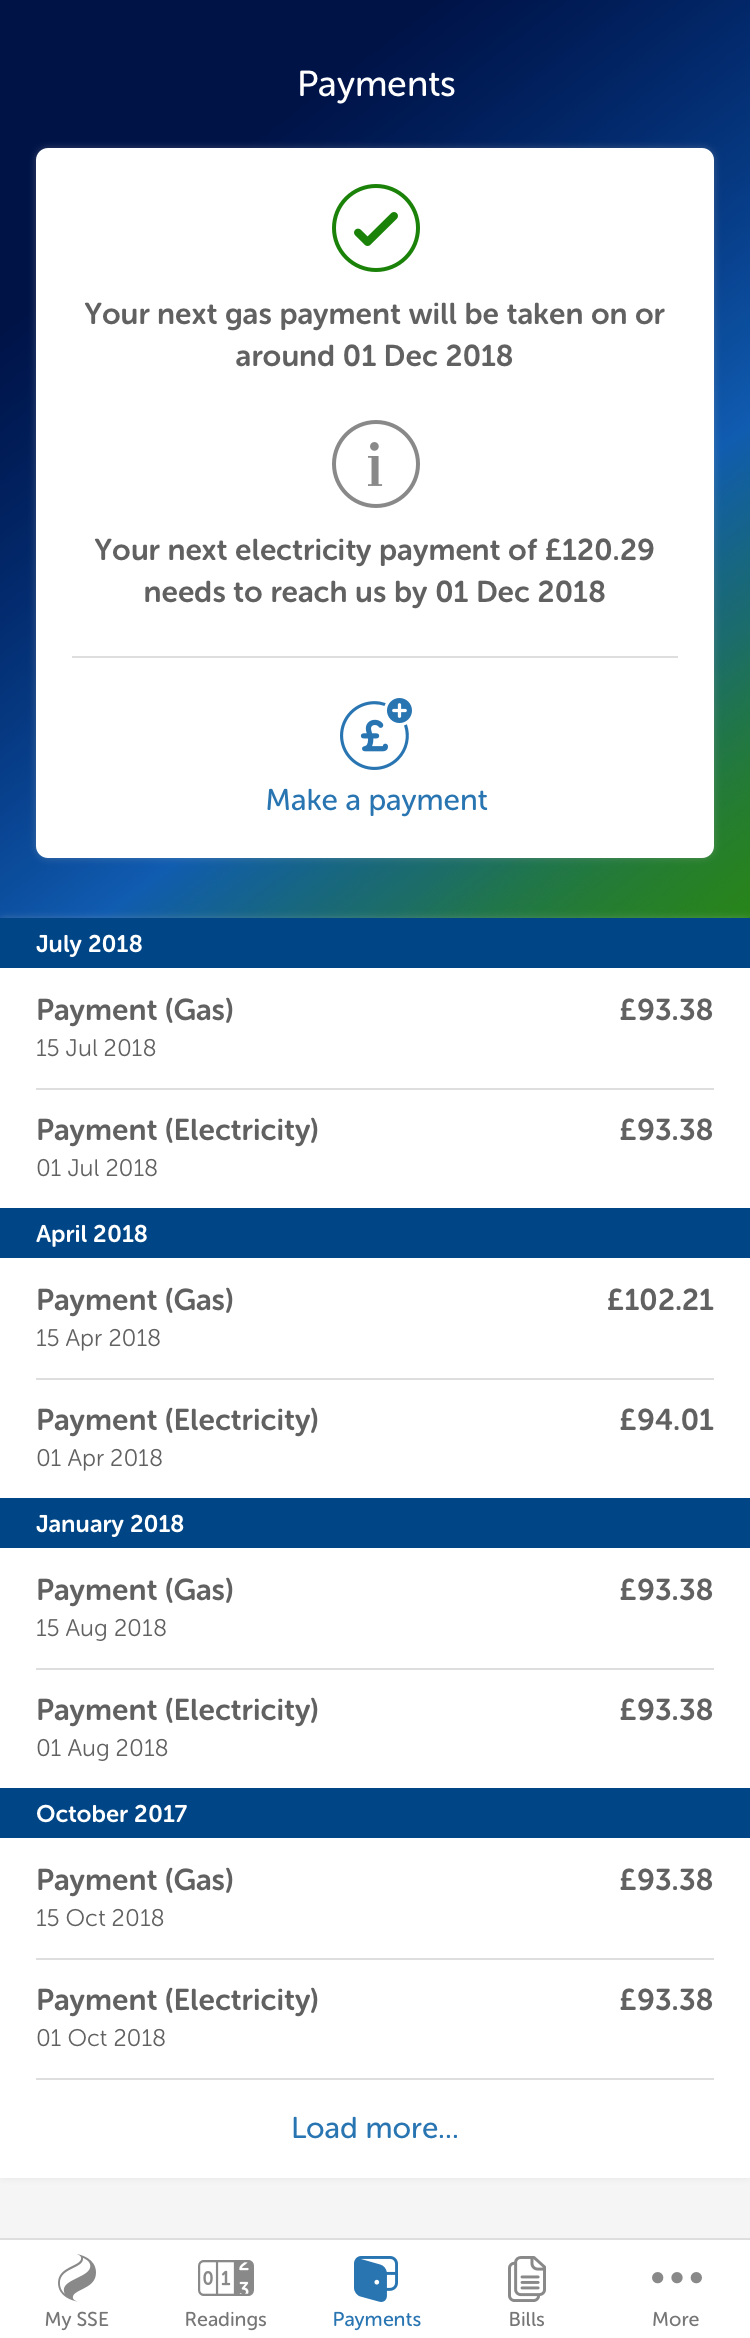
Task: Click the Make a payment link
Action: pyautogui.click(x=376, y=800)
